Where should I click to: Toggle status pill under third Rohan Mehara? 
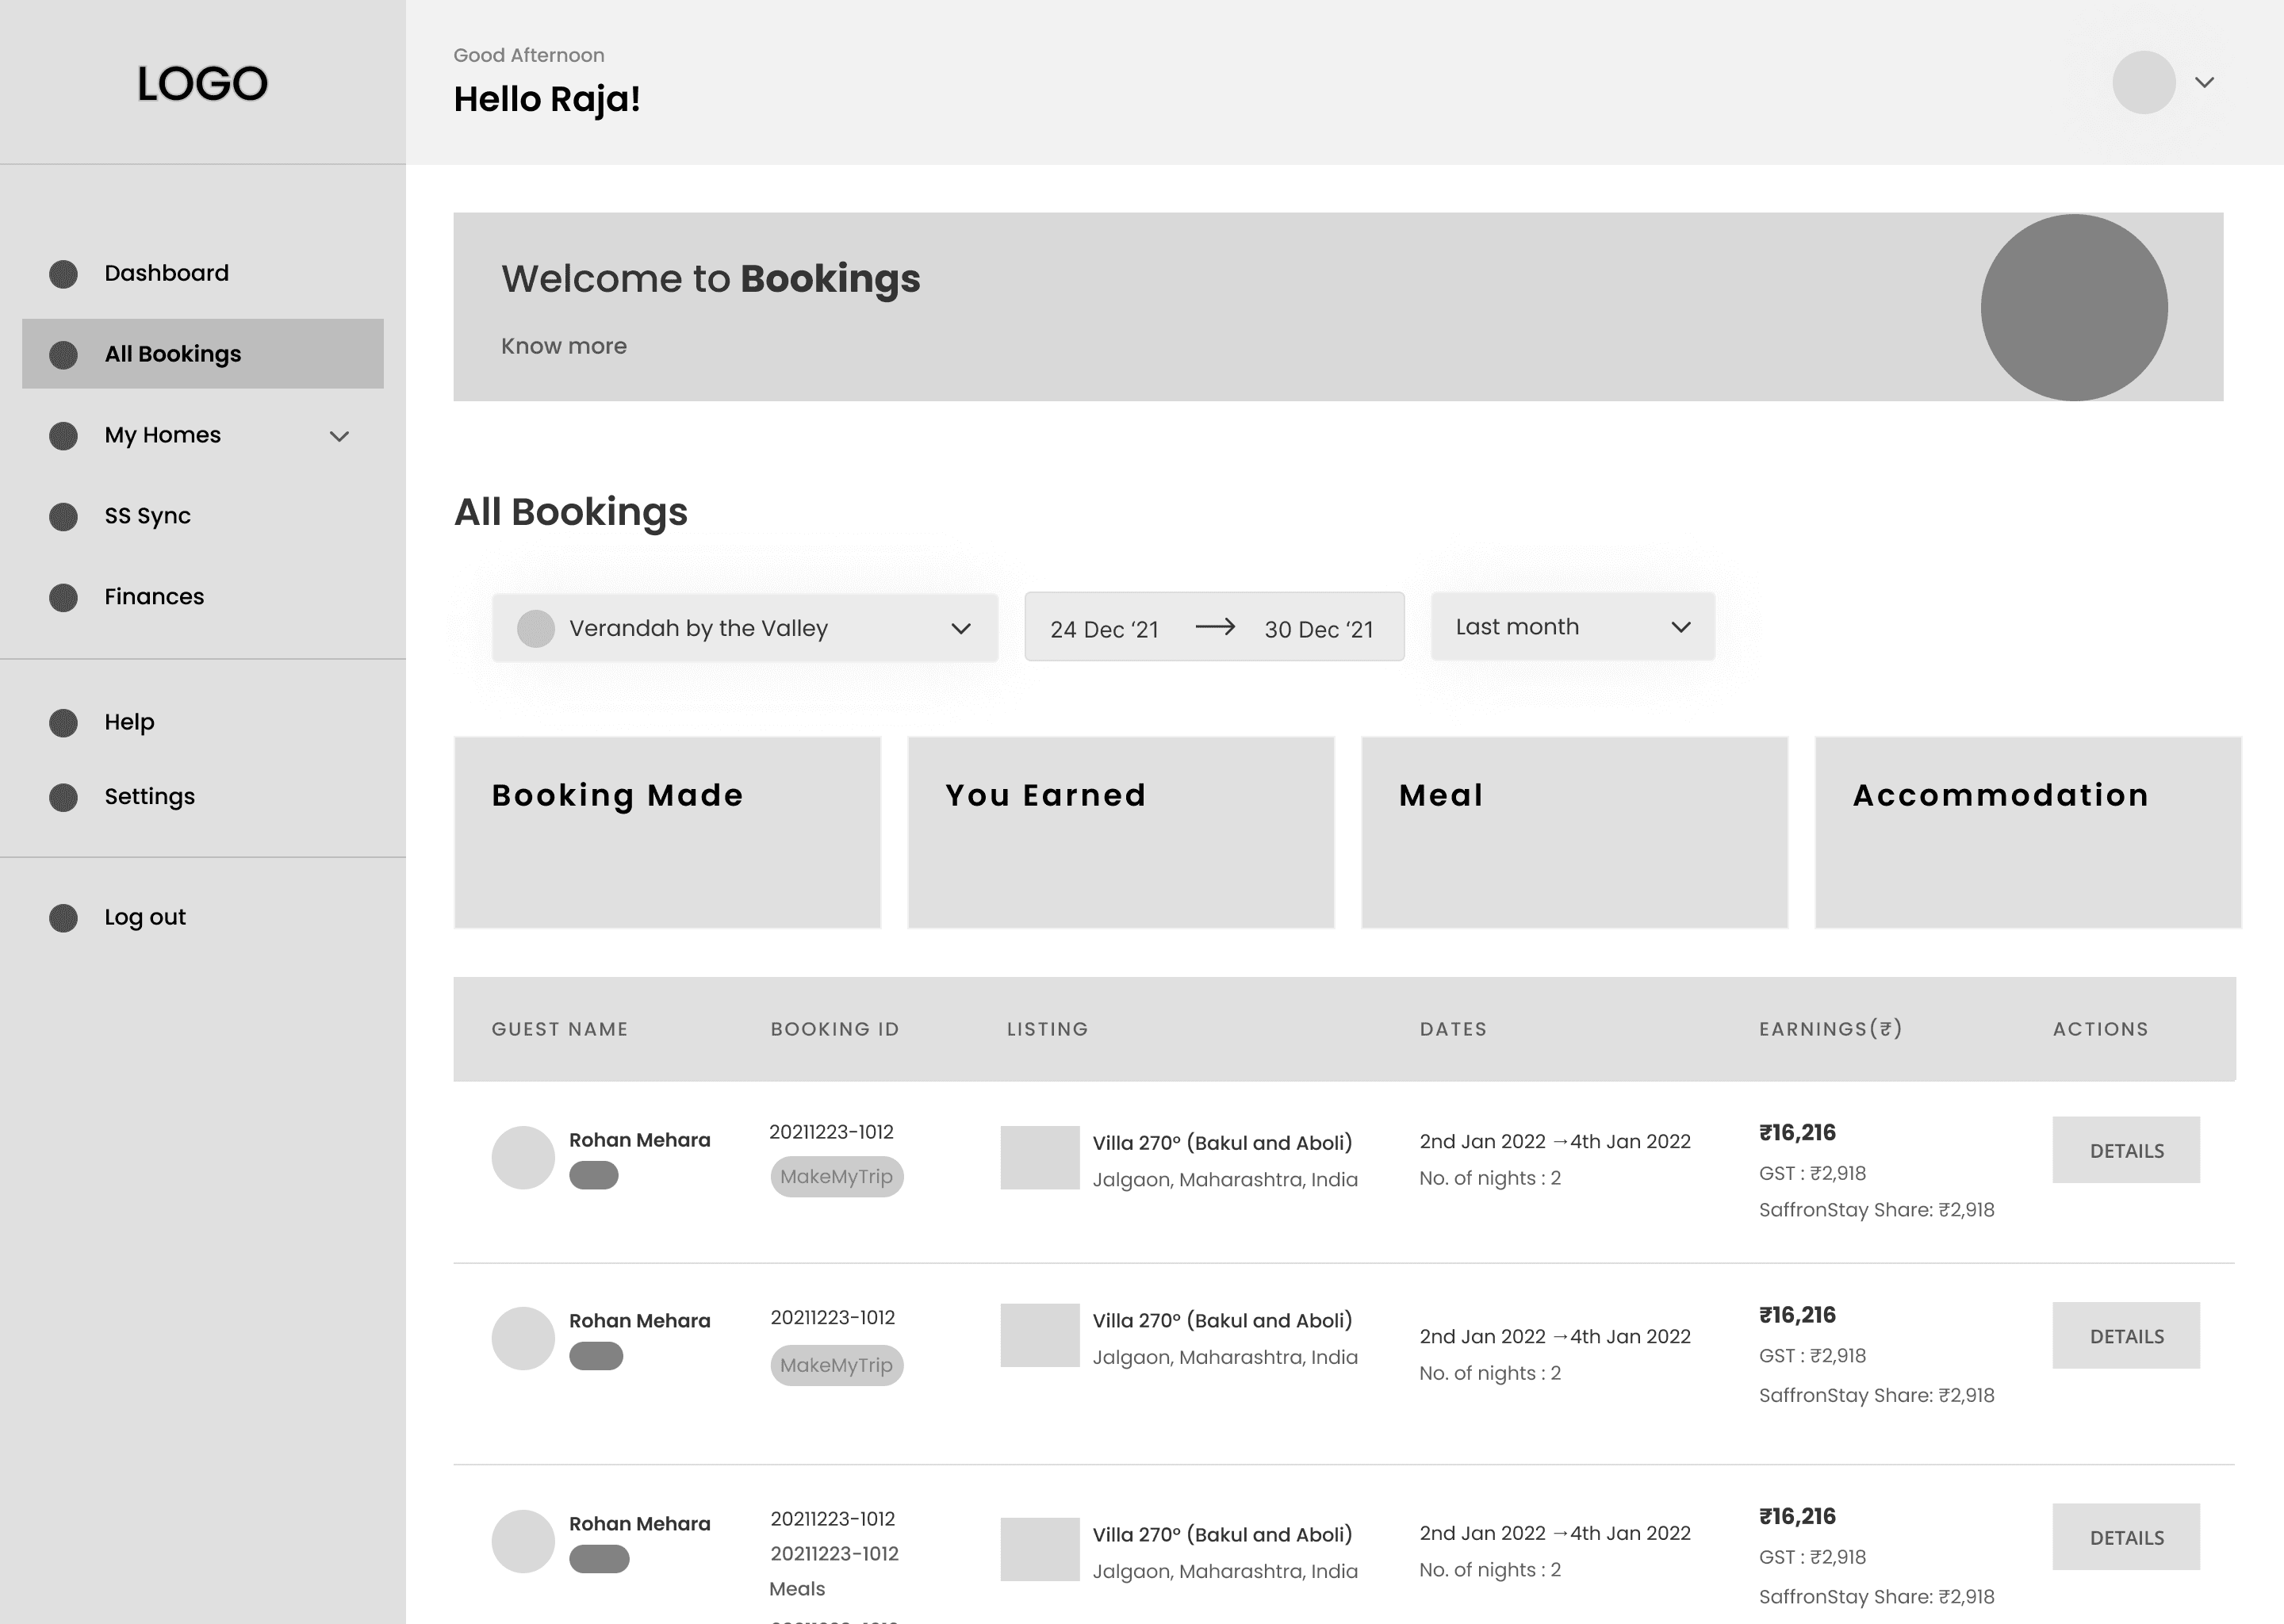pos(599,1559)
